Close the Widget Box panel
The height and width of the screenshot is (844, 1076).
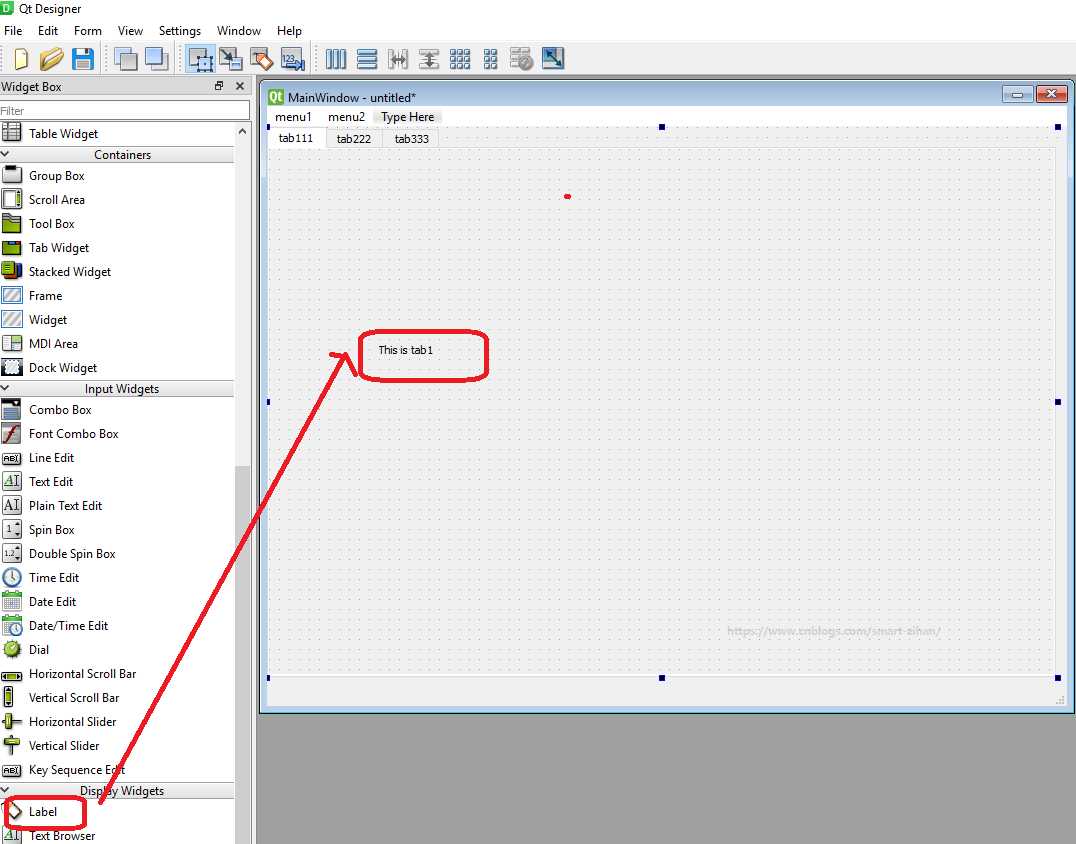click(x=240, y=86)
